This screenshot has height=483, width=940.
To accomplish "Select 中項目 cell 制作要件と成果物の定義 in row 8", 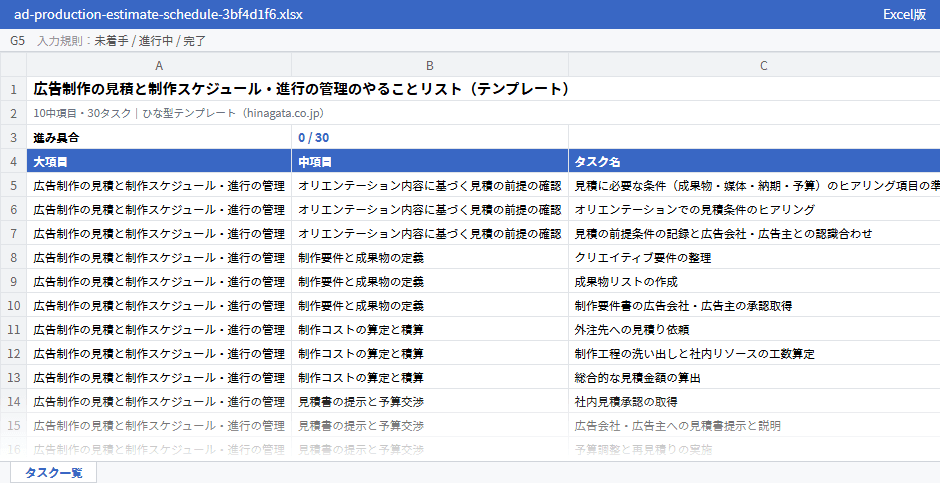I will tap(430, 258).
